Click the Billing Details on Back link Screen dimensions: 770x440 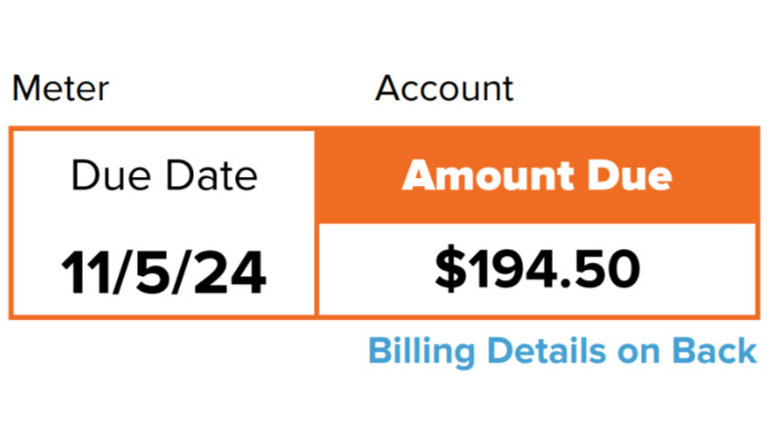[x=562, y=351]
